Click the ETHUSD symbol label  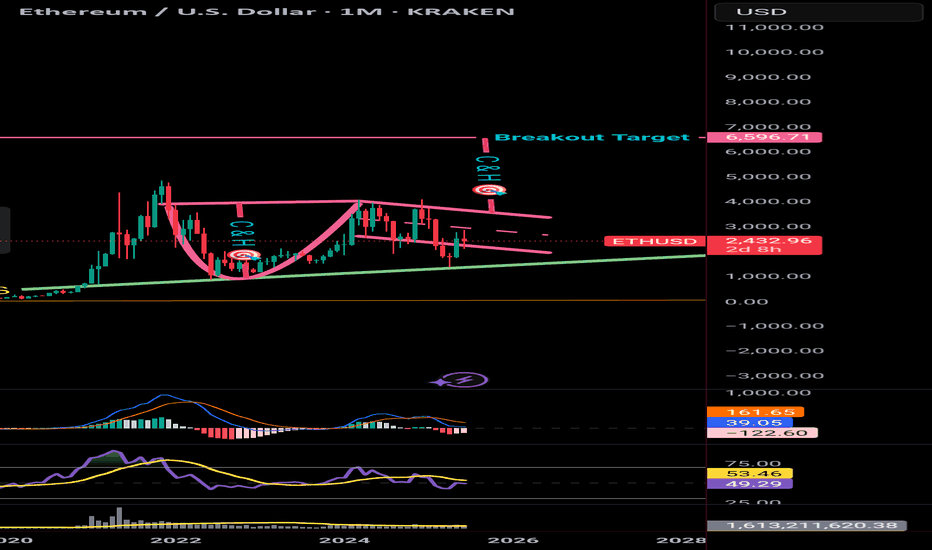click(654, 241)
